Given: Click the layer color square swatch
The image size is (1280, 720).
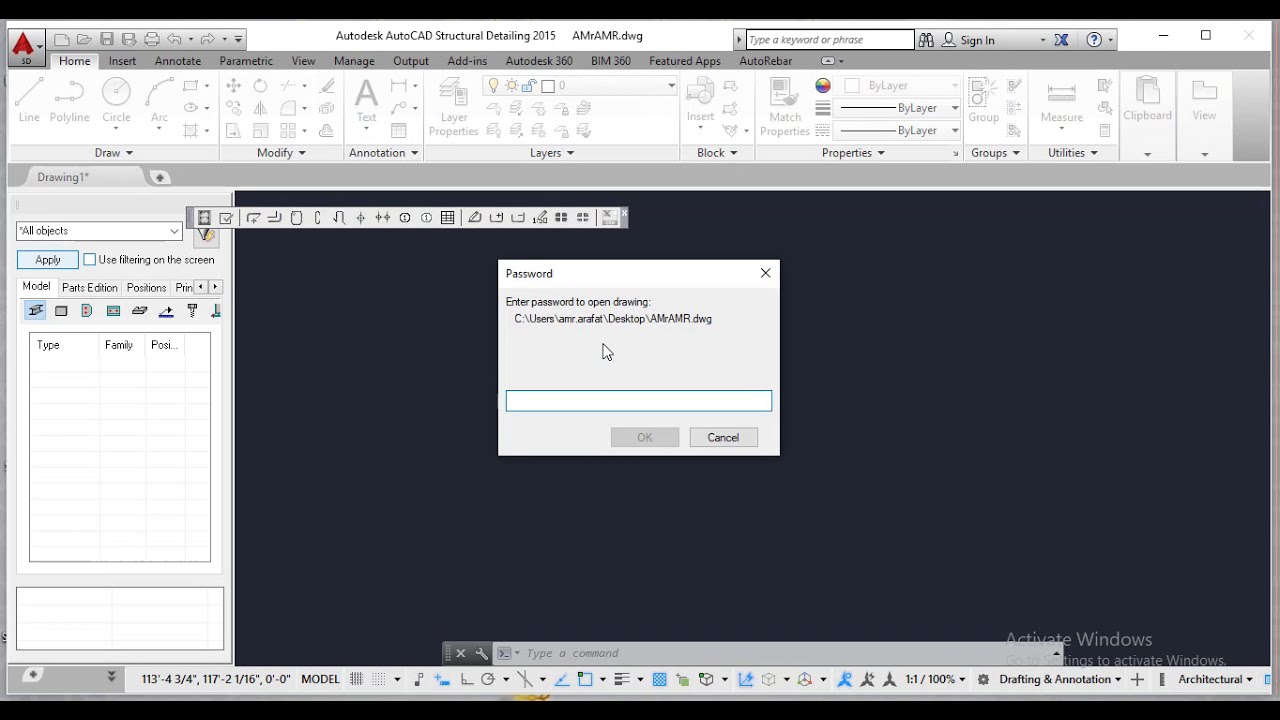Looking at the screenshot, I should pyautogui.click(x=548, y=86).
